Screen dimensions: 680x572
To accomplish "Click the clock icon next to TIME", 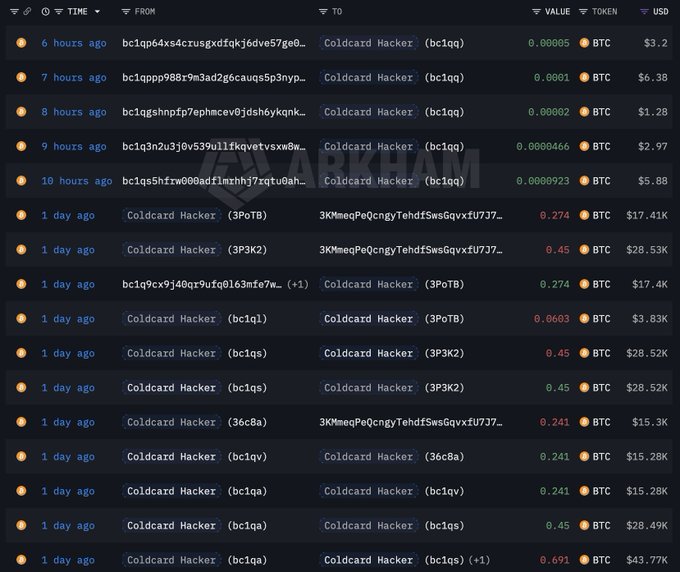I will tap(46, 12).
